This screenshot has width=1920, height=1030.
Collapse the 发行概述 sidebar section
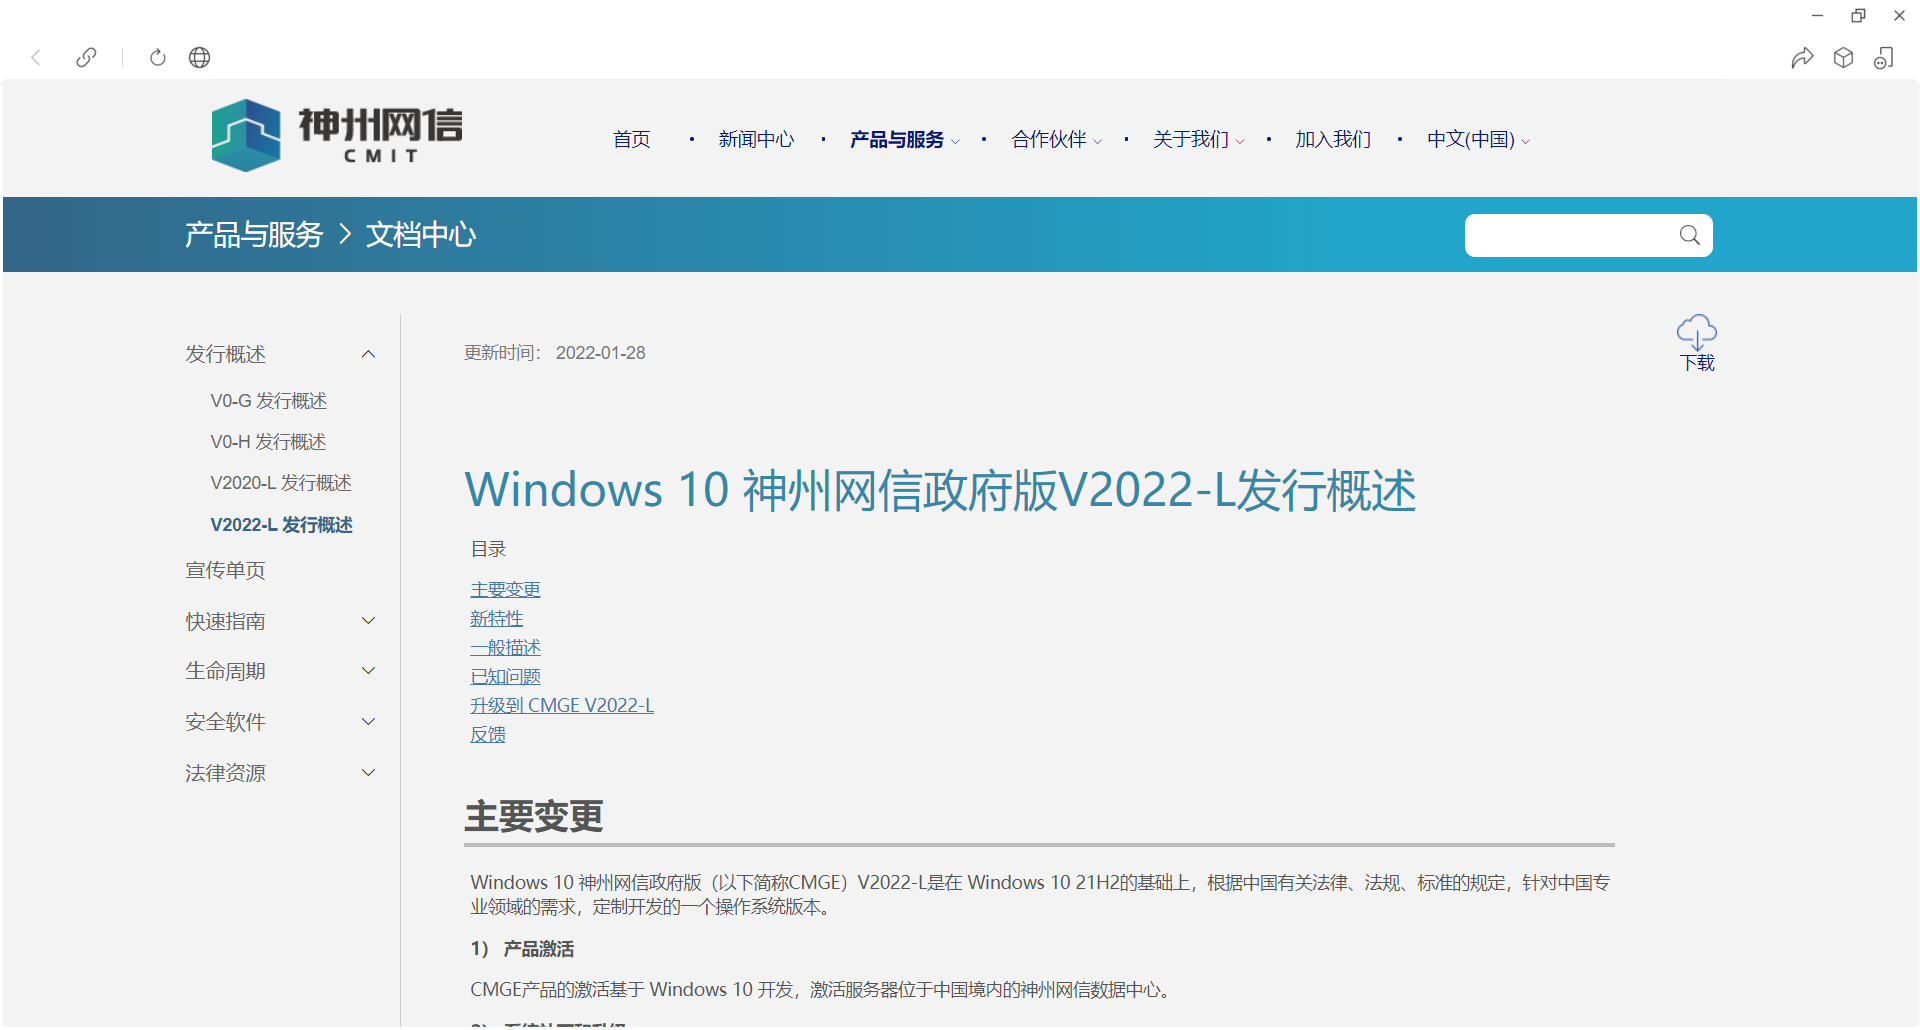[x=369, y=354]
